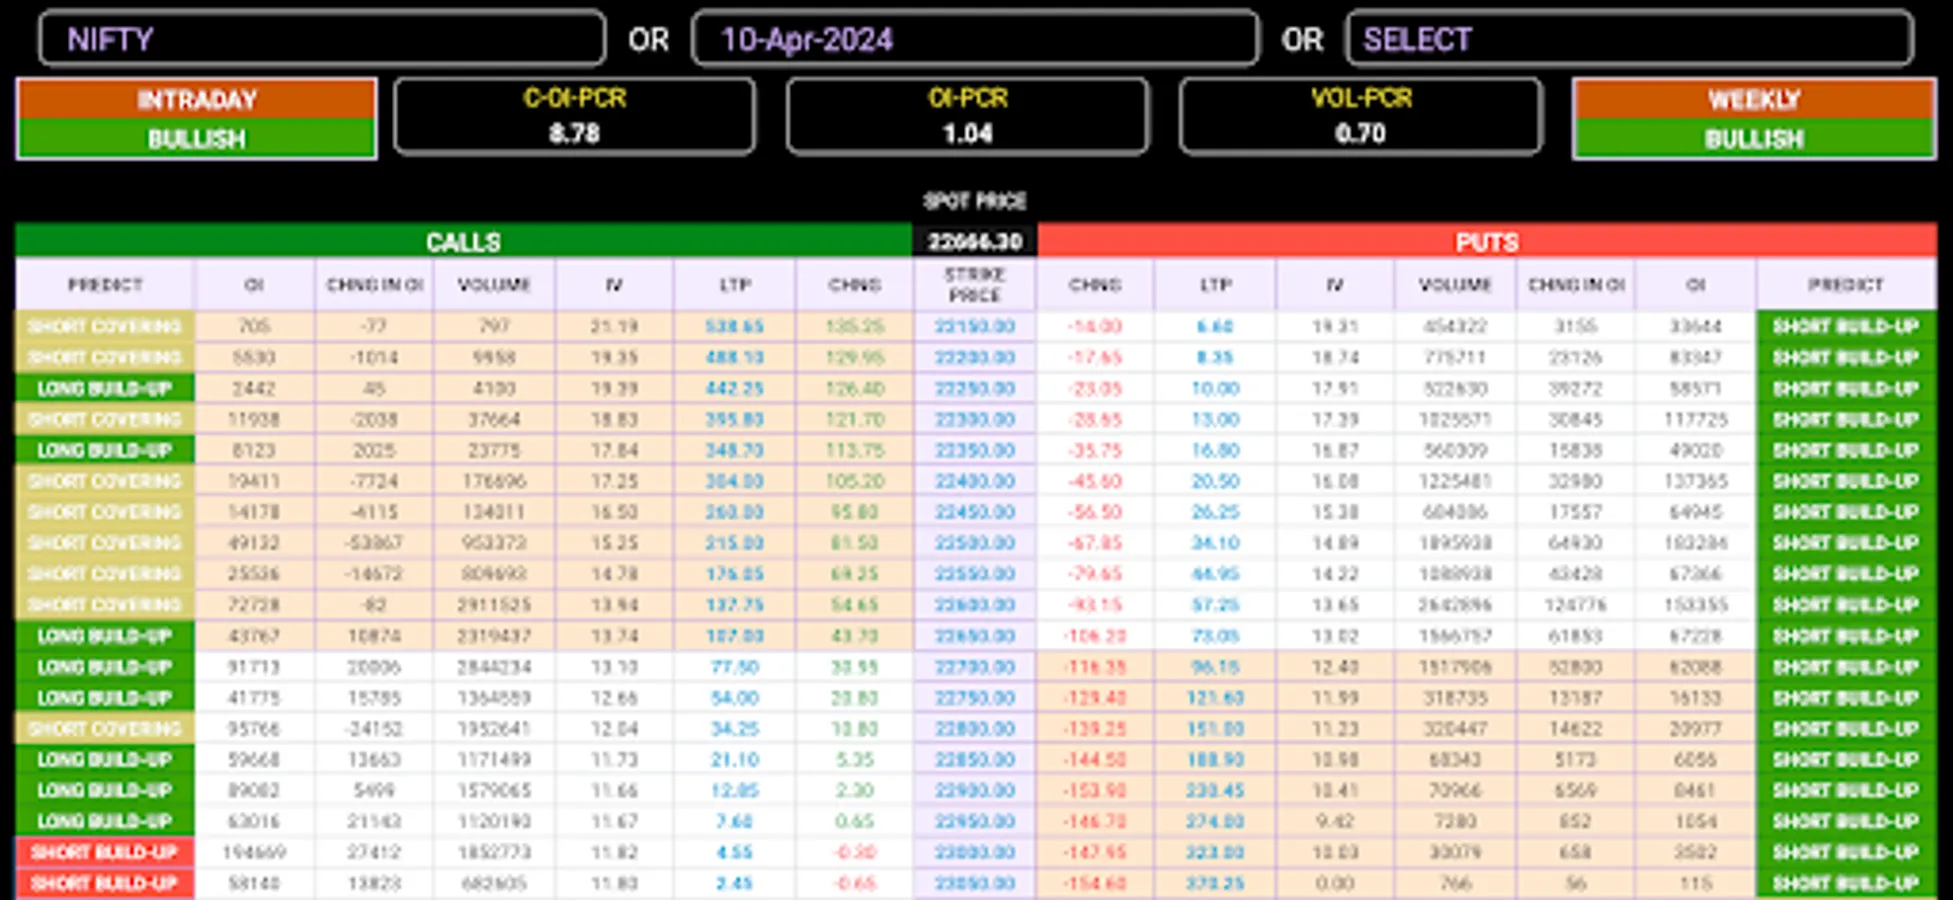1953x900 pixels.
Task: Open the SELECT option dropdown
Action: [1630, 40]
